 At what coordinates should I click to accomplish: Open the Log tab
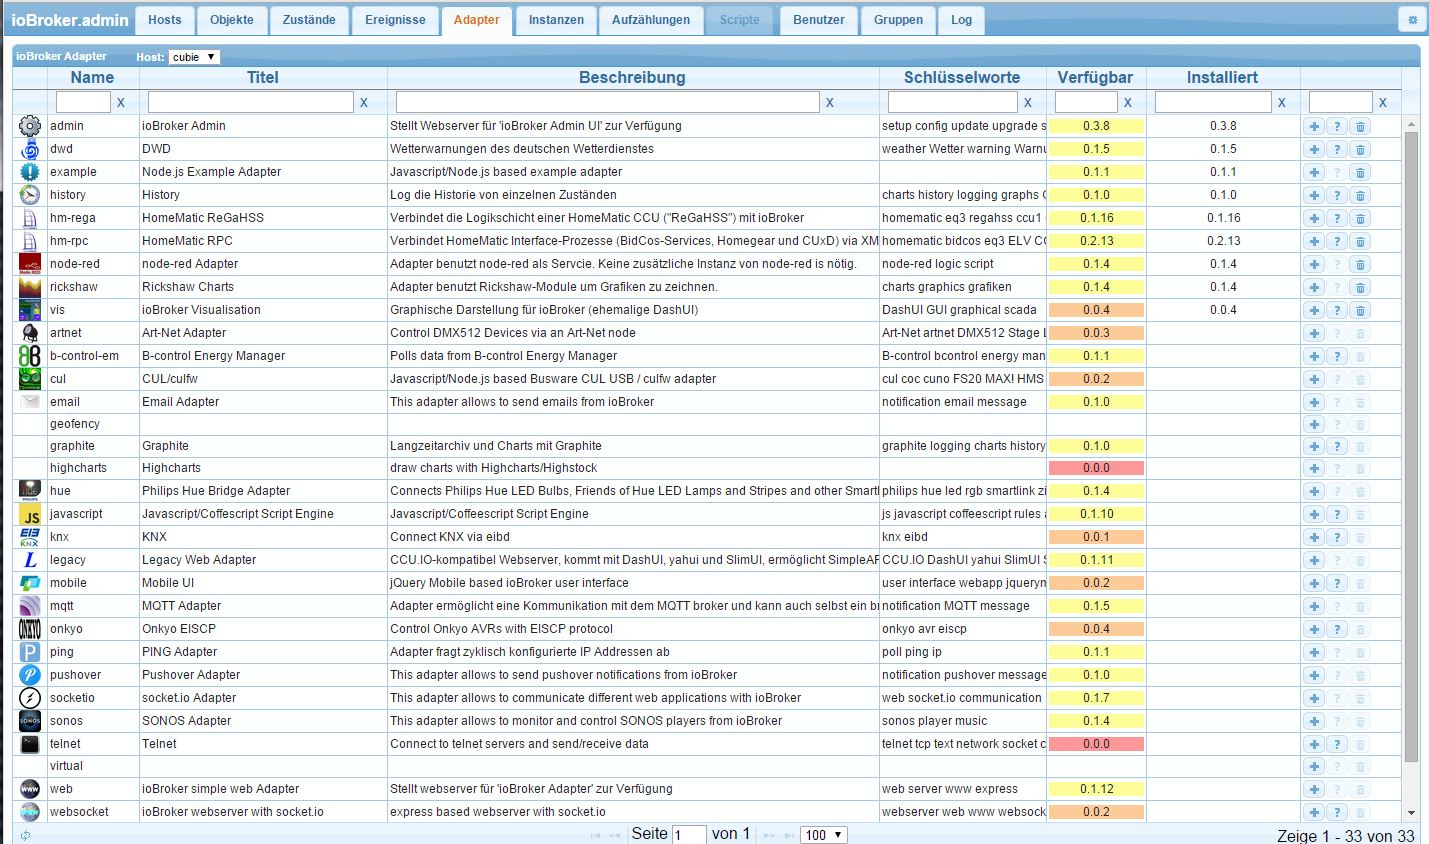coord(961,20)
